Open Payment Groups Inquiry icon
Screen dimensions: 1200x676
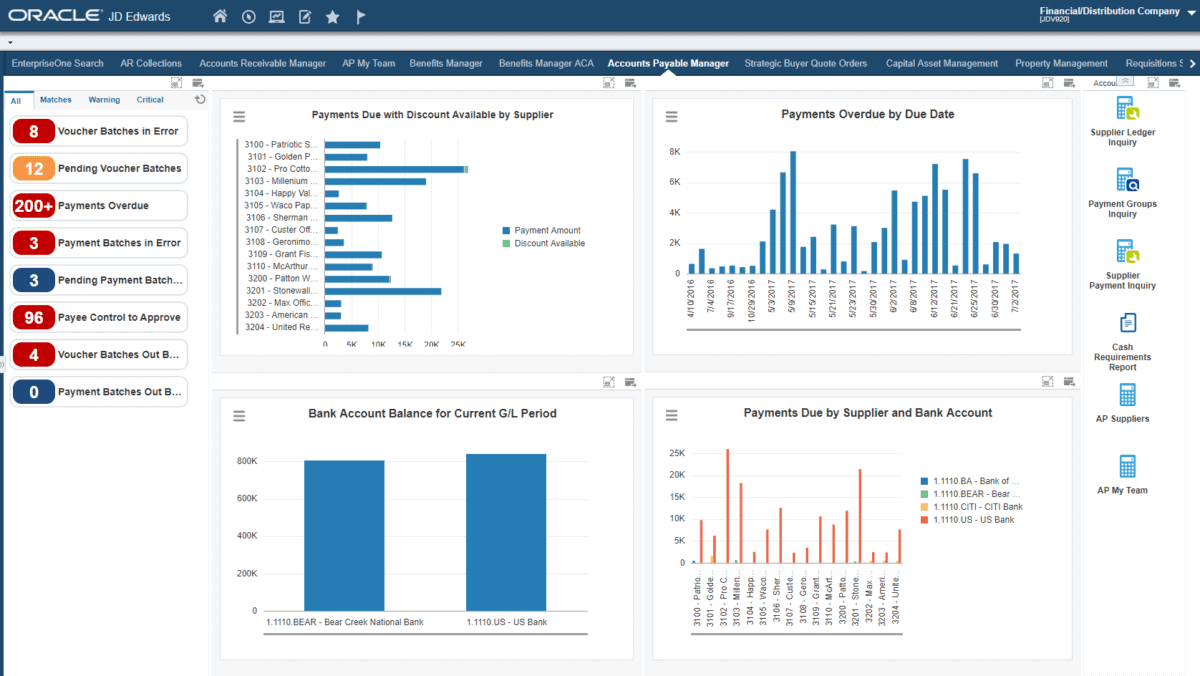(1127, 180)
